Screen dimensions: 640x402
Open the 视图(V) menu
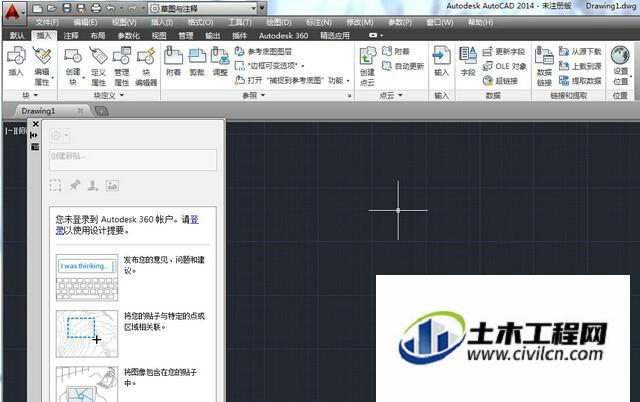pyautogui.click(x=124, y=22)
